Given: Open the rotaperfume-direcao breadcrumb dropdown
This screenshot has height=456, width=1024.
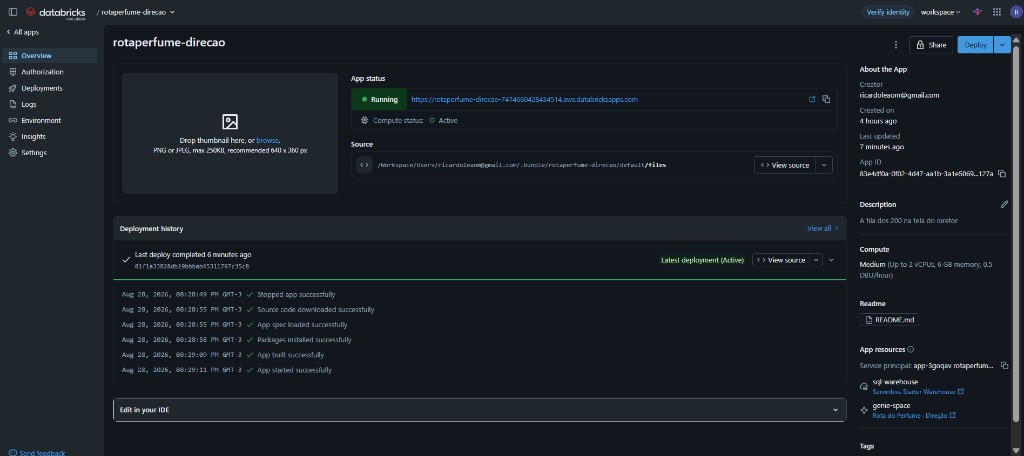Looking at the screenshot, I should (138, 12).
